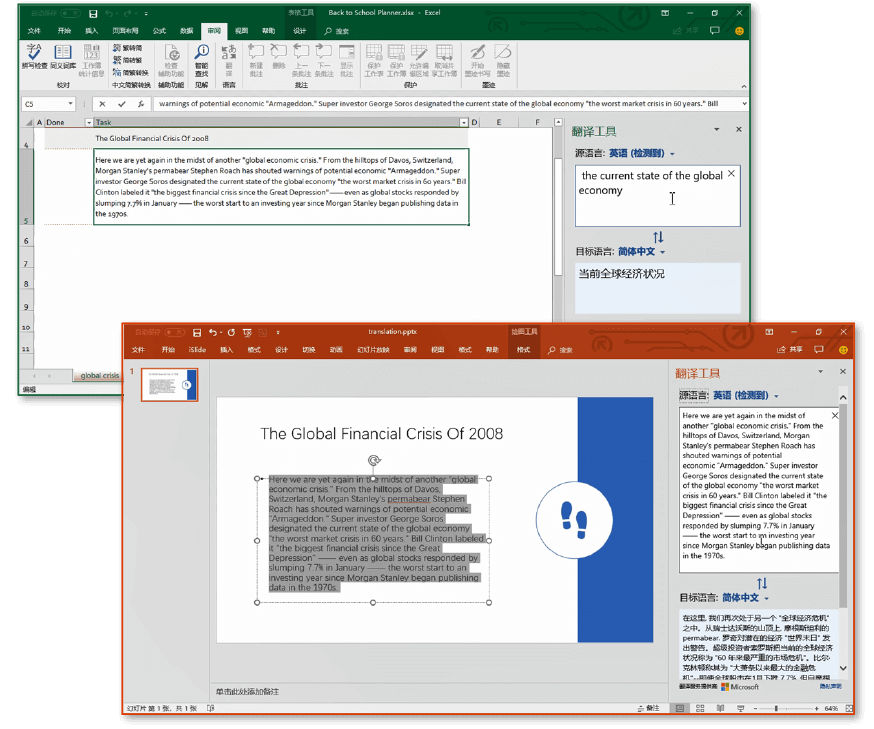Toggle AutoSave switch in Excel title bar
The width and height of the screenshot is (874, 729).
coord(70,14)
